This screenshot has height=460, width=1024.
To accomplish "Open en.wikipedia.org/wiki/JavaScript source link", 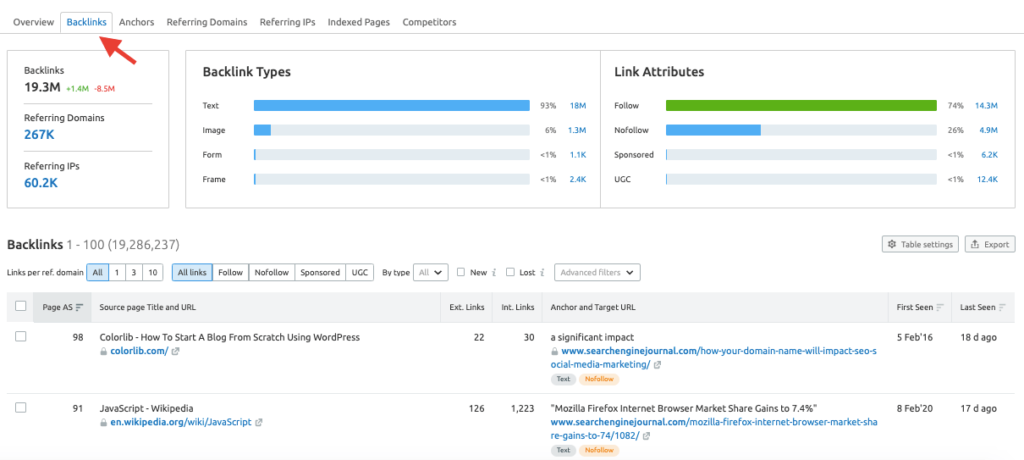I will [x=180, y=422].
